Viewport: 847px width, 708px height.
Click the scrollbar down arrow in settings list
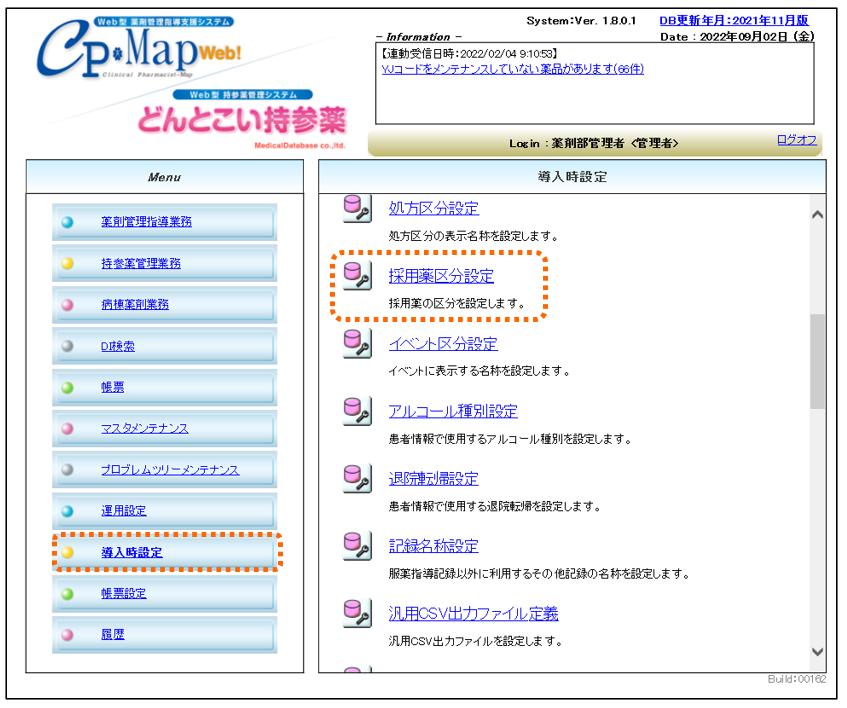(817, 651)
